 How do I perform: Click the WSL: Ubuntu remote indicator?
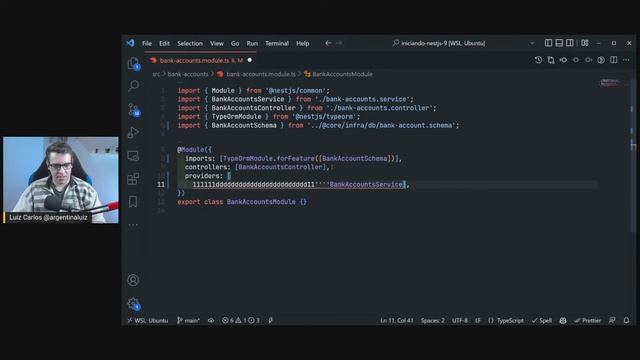[x=148, y=320]
